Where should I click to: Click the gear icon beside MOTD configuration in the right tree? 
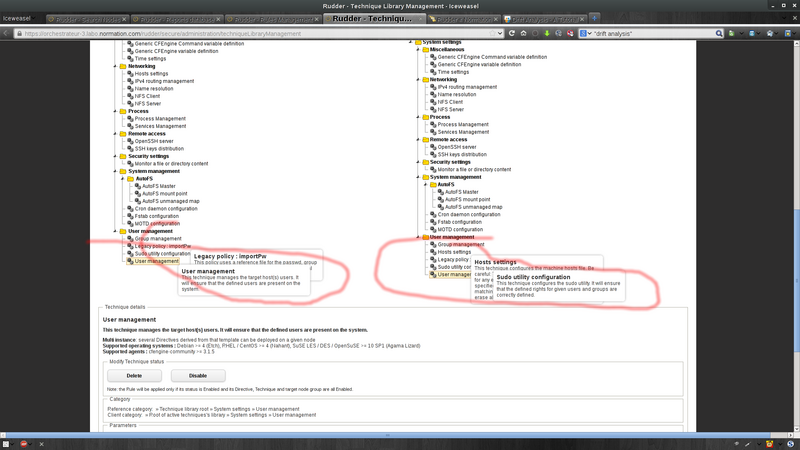[433, 229]
